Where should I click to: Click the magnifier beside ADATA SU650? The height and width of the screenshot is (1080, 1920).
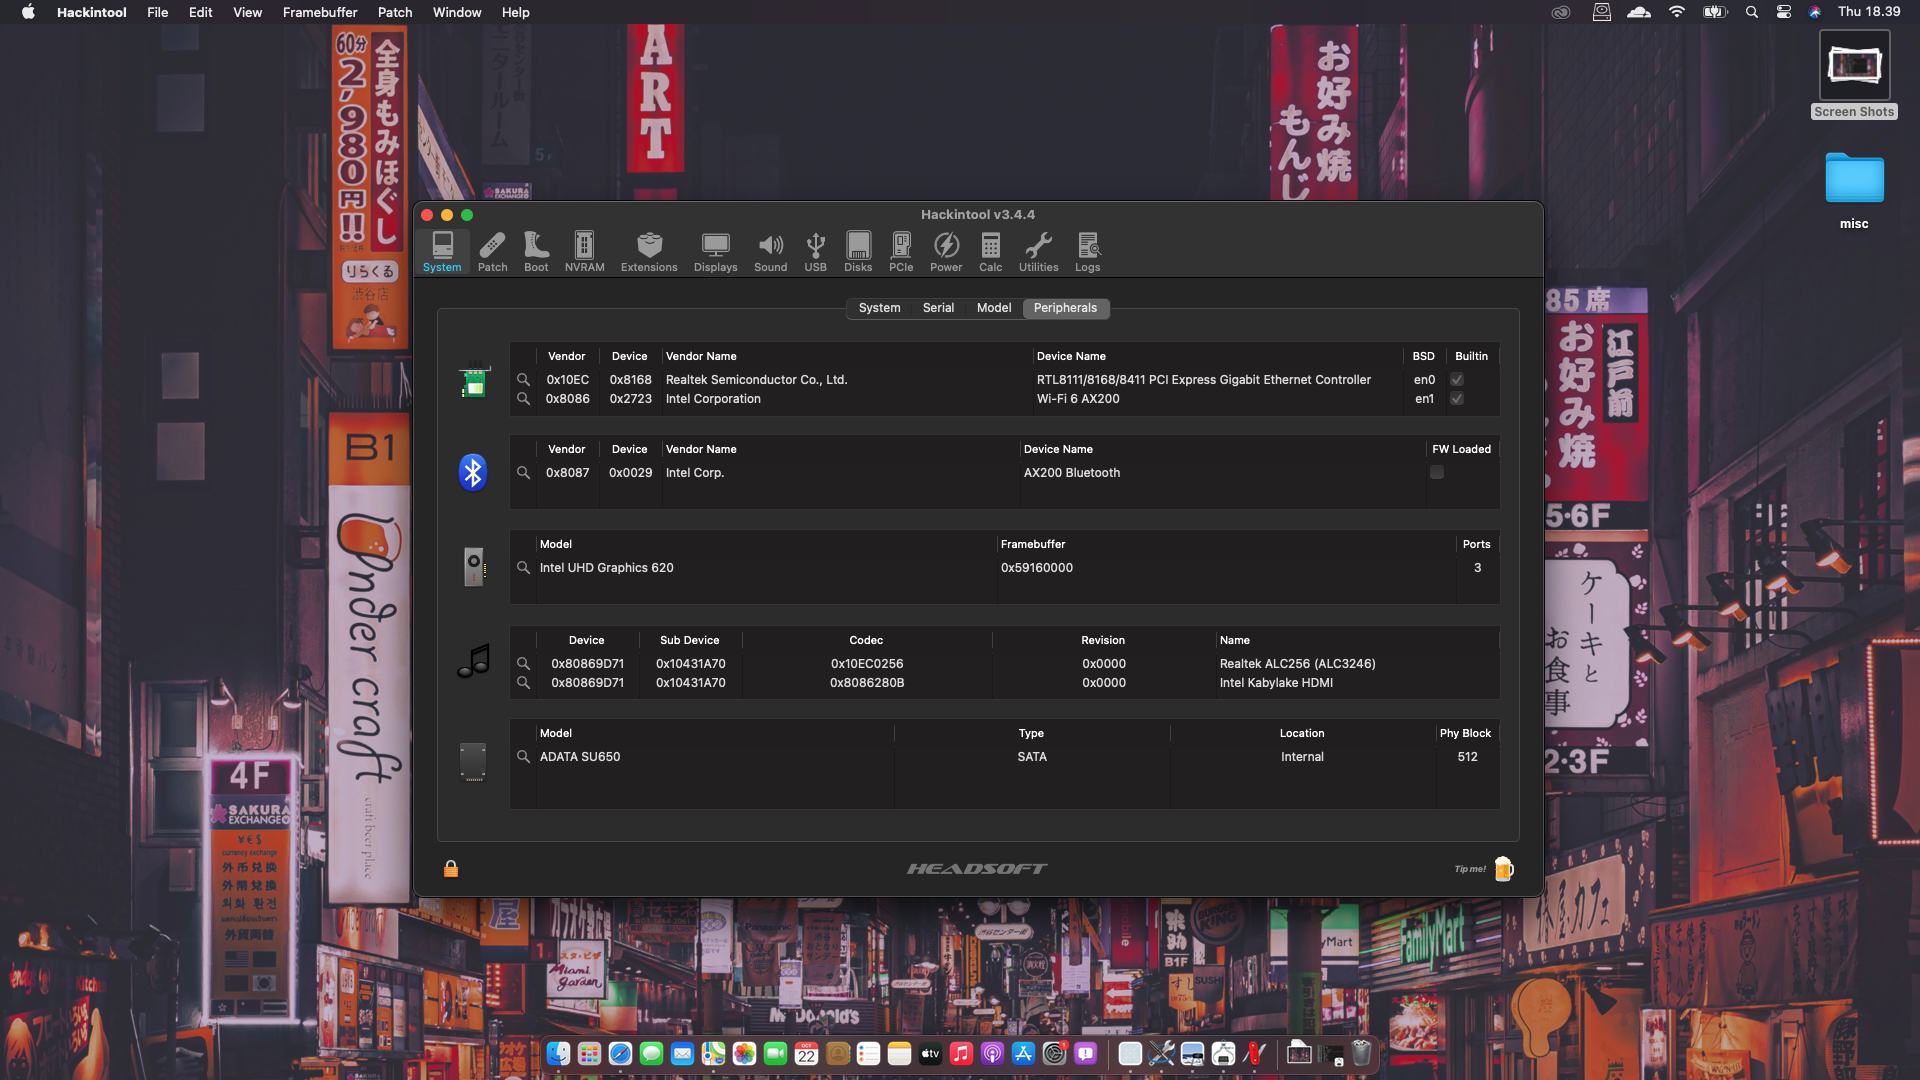click(523, 757)
